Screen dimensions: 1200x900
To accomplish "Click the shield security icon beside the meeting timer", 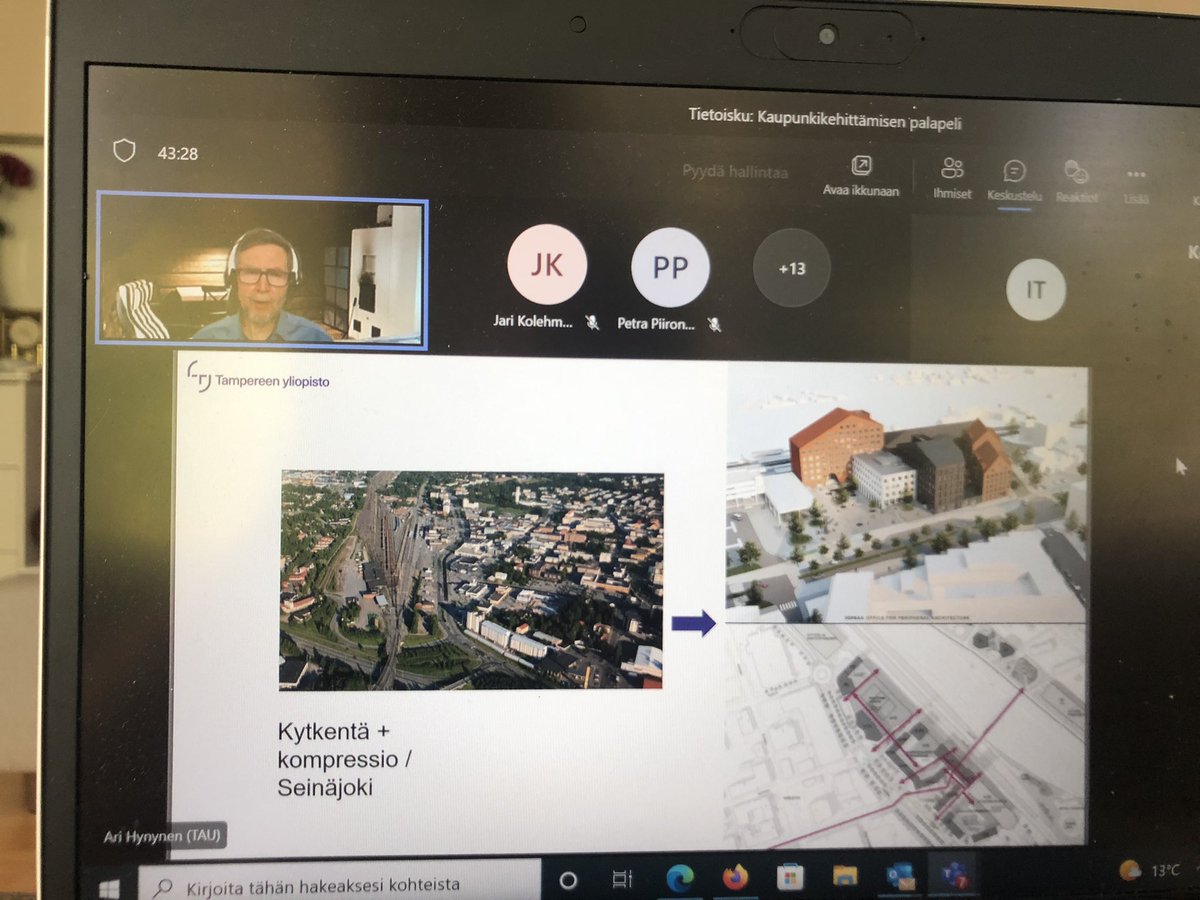I will (124, 152).
